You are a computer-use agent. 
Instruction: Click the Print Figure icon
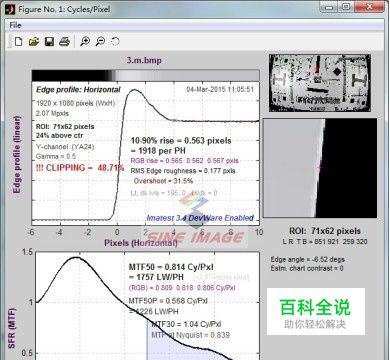tap(64, 41)
